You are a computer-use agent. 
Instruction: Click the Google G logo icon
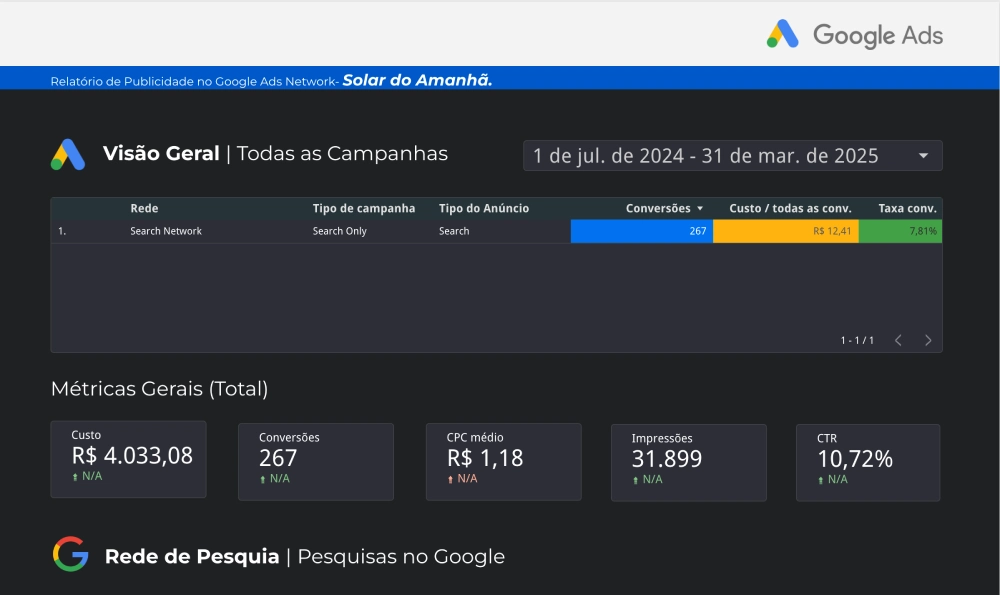[x=70, y=554]
